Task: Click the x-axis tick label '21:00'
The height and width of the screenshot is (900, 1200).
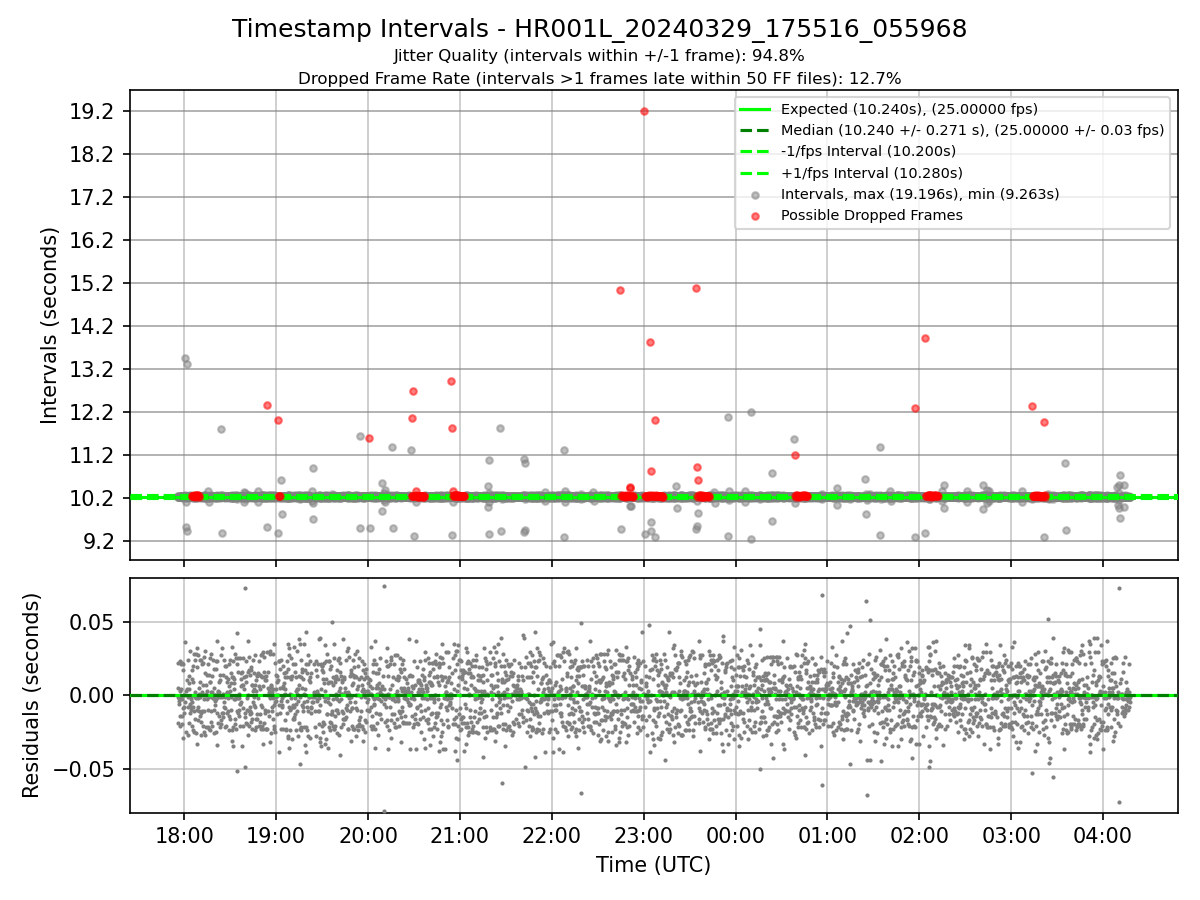Action: pyautogui.click(x=459, y=834)
